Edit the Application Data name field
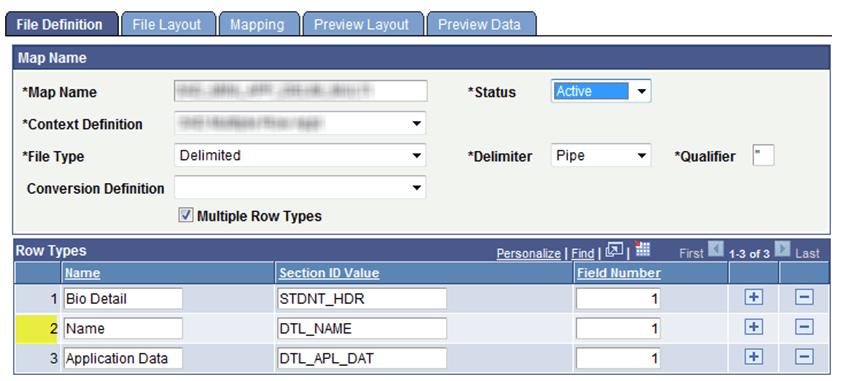Screen dimensions: 841x381 click(123, 358)
